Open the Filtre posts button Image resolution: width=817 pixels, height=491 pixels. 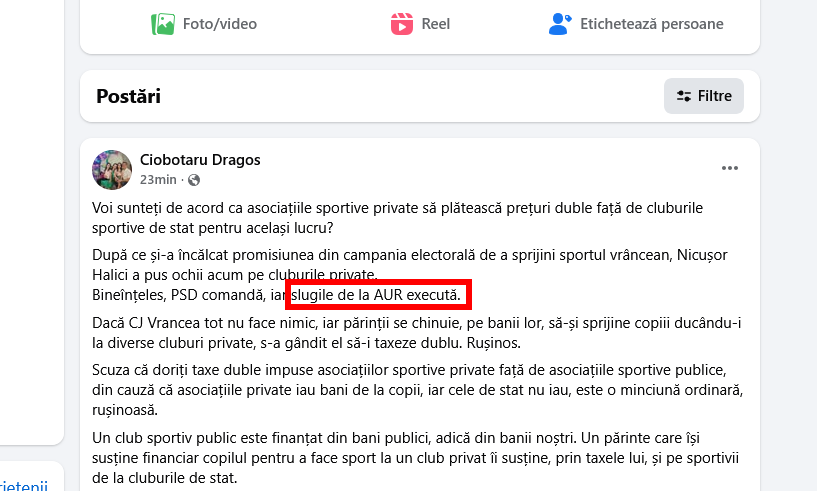704,97
